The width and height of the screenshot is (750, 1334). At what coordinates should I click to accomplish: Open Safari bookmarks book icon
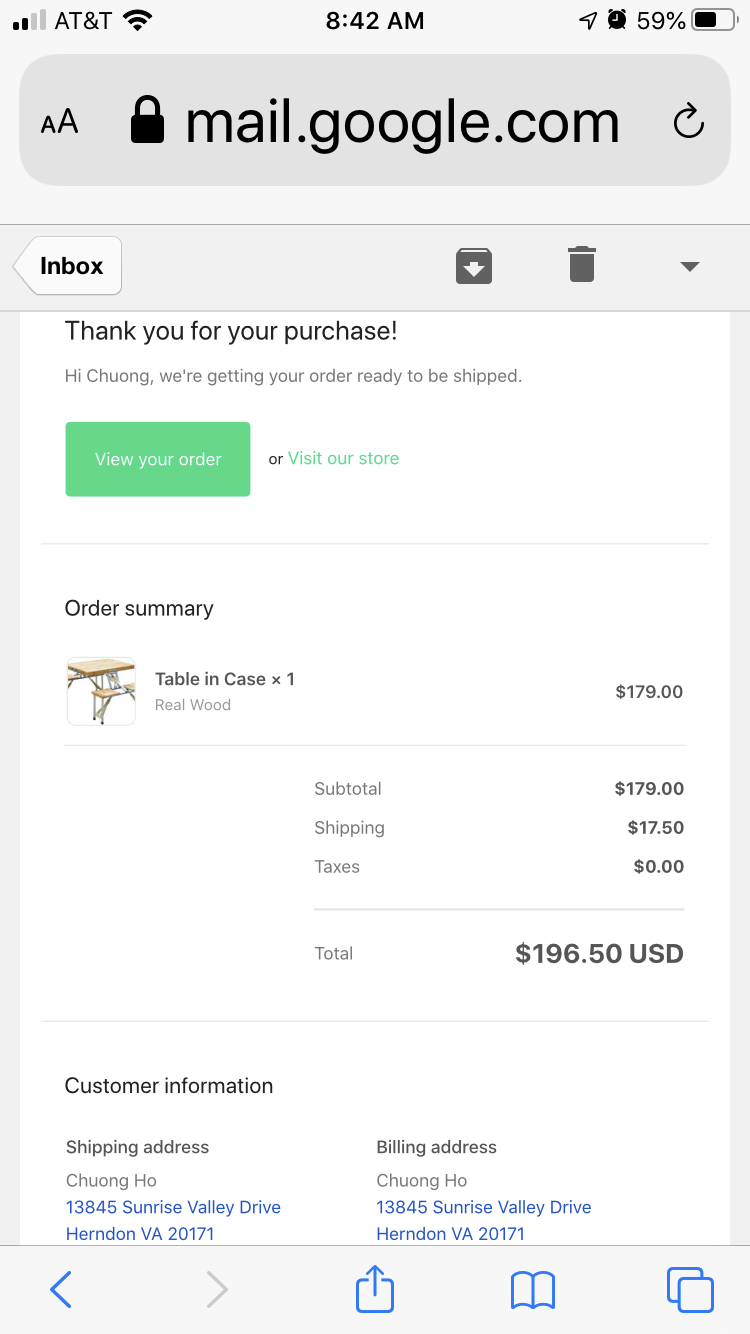pos(533,1290)
